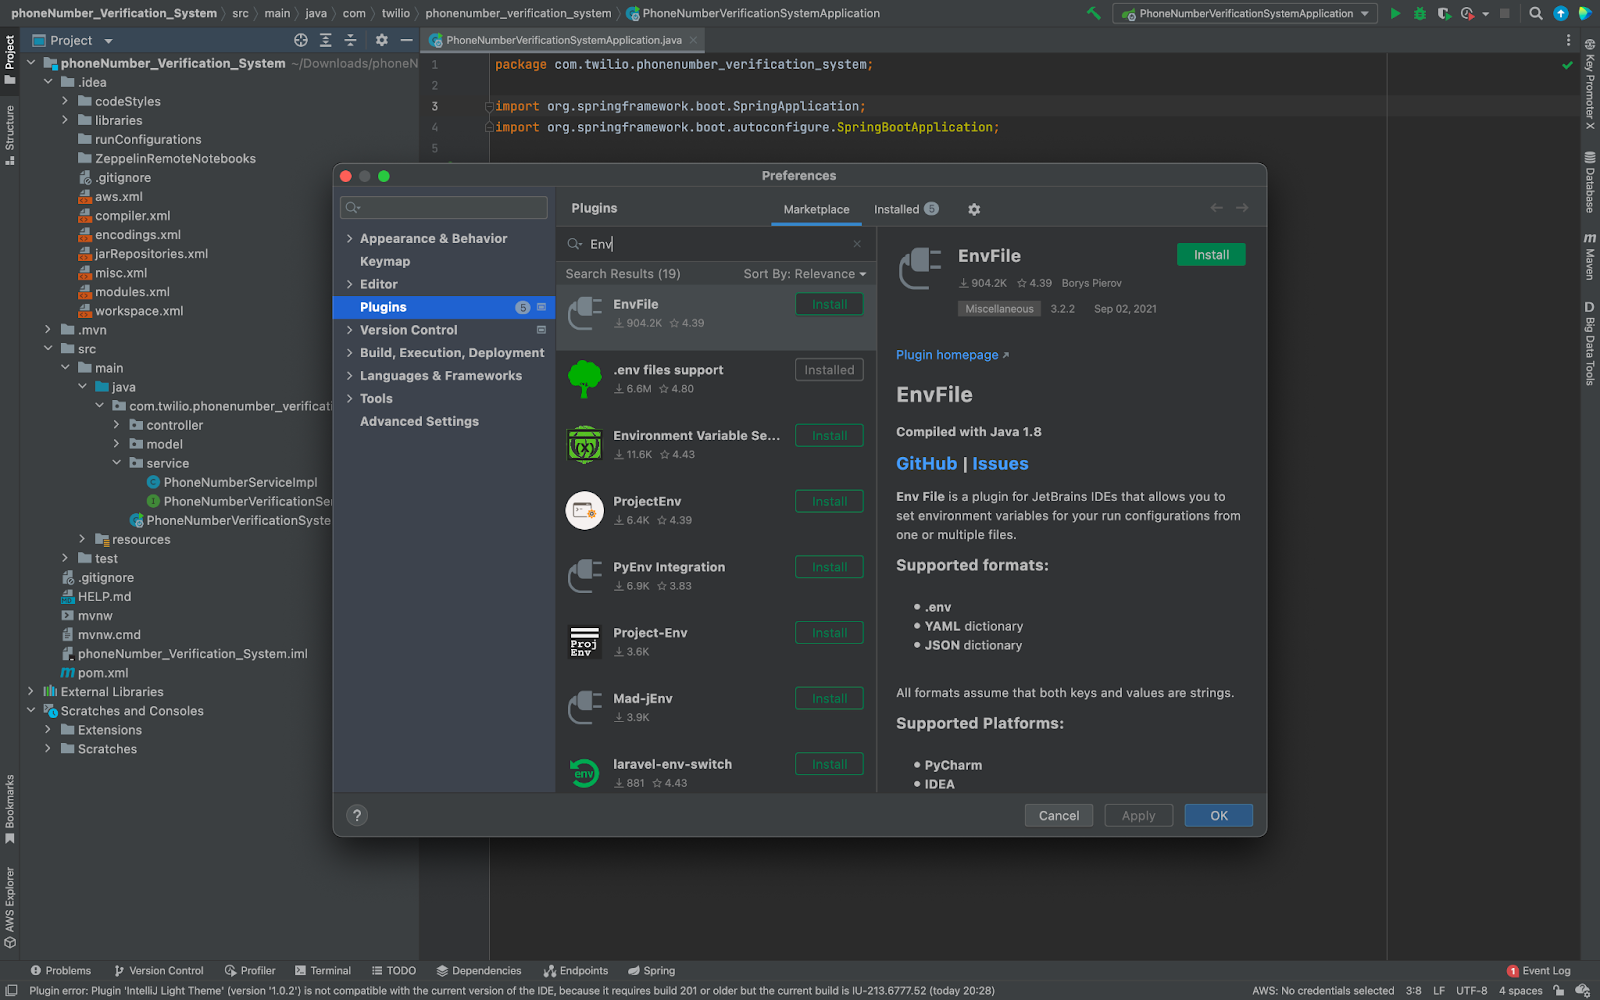This screenshot has height=1000, width=1600.
Task: Run with coverage icon in toolbar
Action: click(1444, 13)
